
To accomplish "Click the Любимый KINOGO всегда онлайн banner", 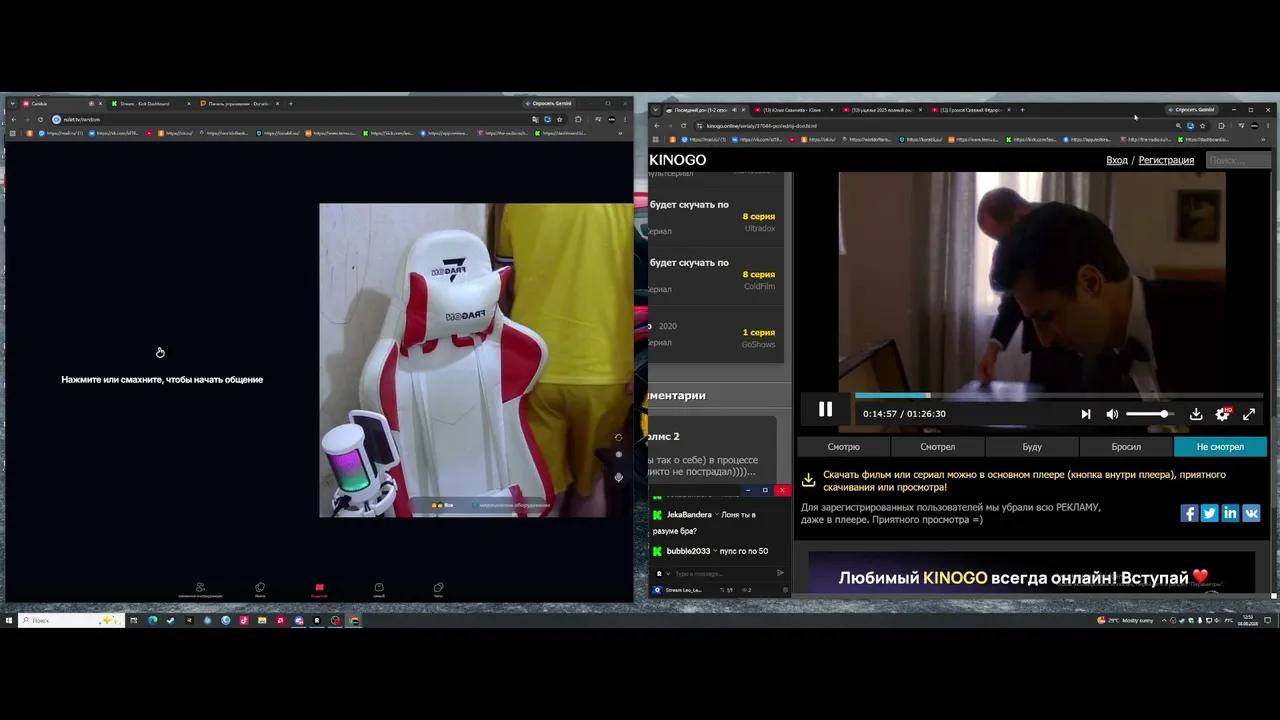I will [1031, 572].
